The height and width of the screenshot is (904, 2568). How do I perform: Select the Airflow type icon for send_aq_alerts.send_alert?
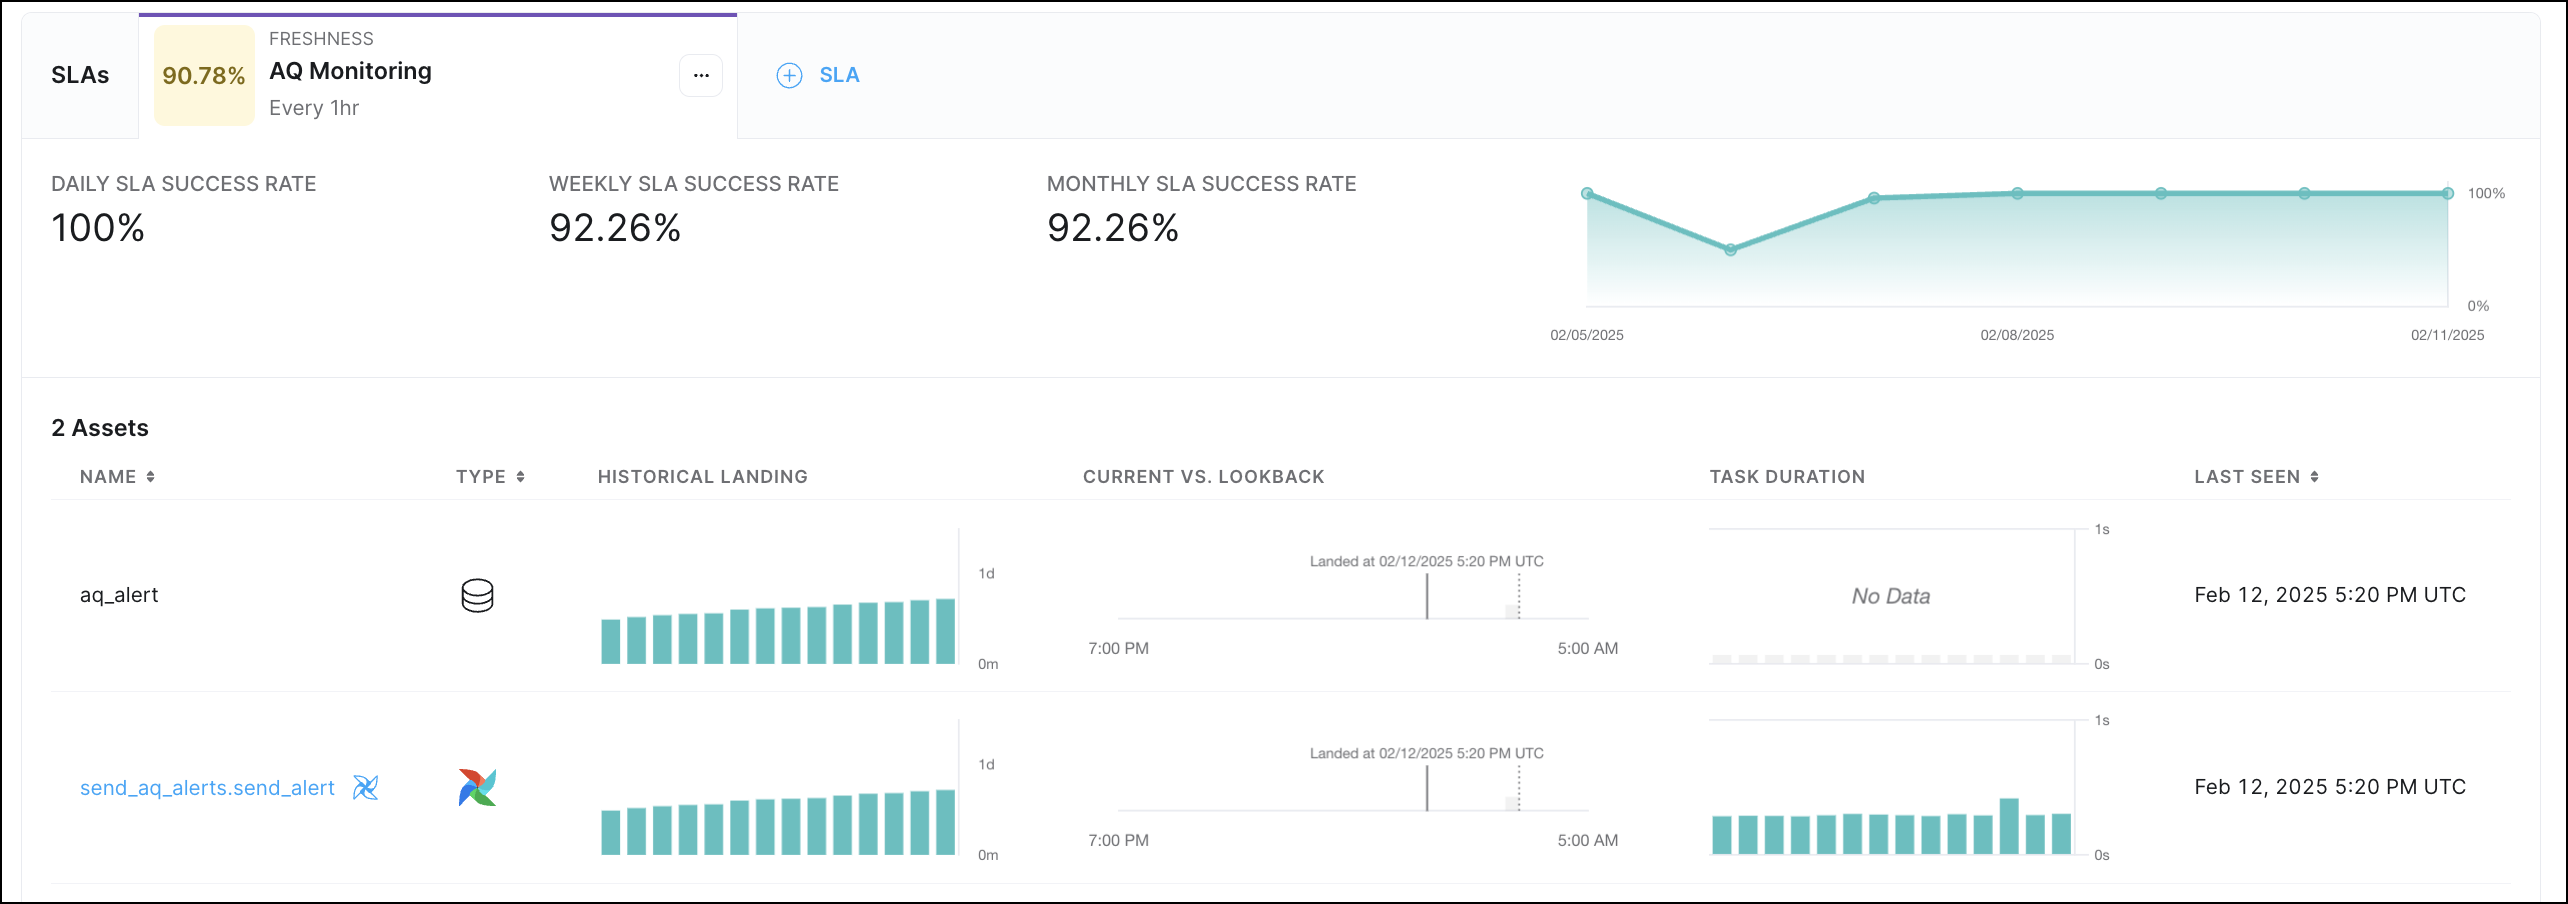tap(477, 787)
